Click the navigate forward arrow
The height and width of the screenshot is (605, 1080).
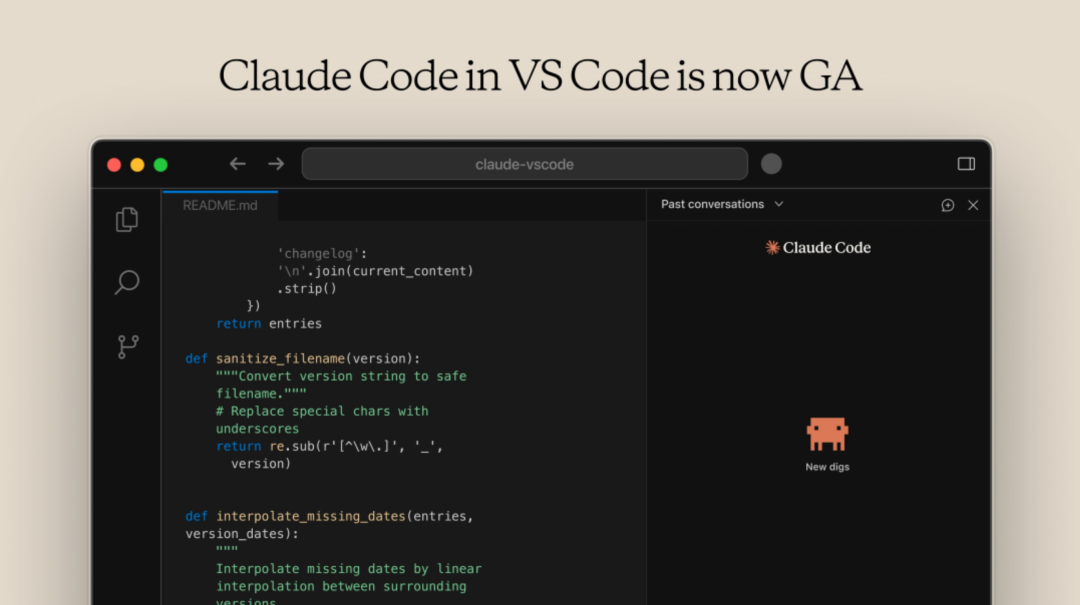(x=276, y=163)
